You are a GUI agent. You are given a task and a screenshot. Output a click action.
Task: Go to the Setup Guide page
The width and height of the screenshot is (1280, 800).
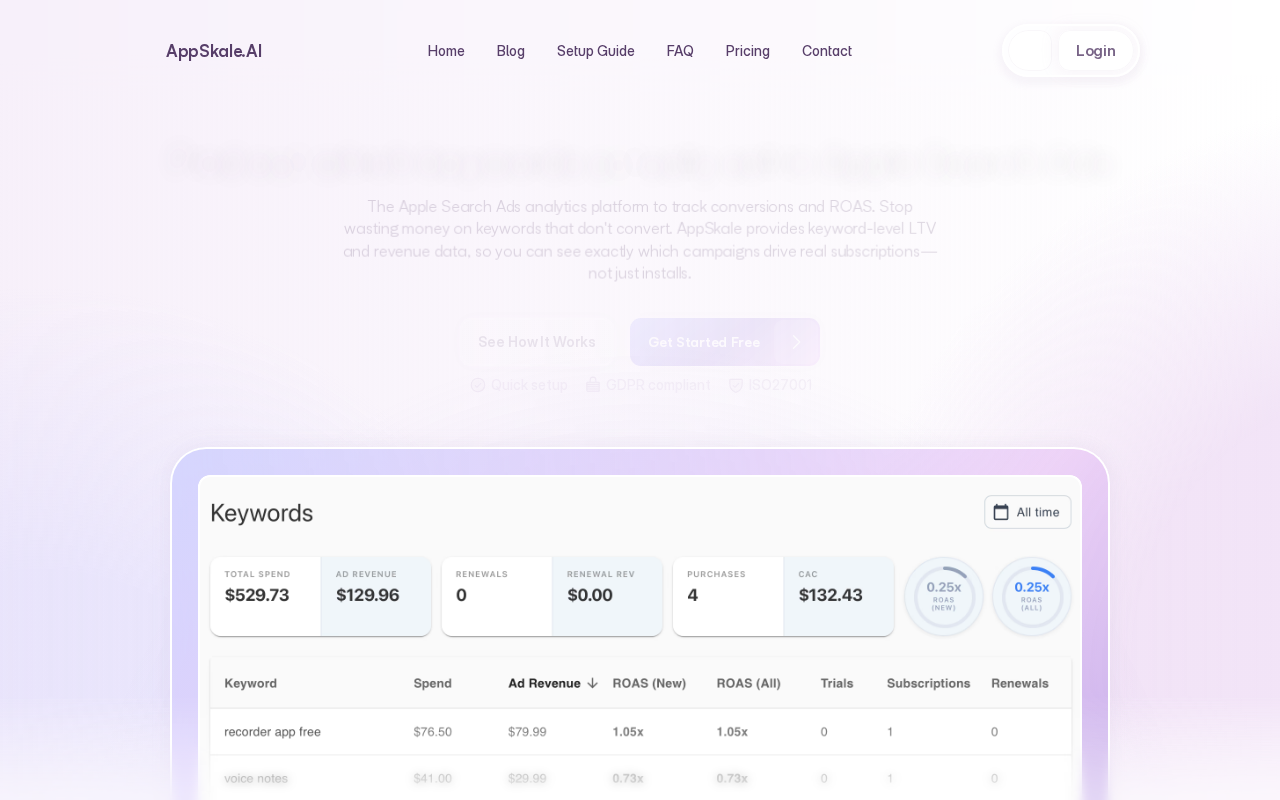tap(595, 51)
